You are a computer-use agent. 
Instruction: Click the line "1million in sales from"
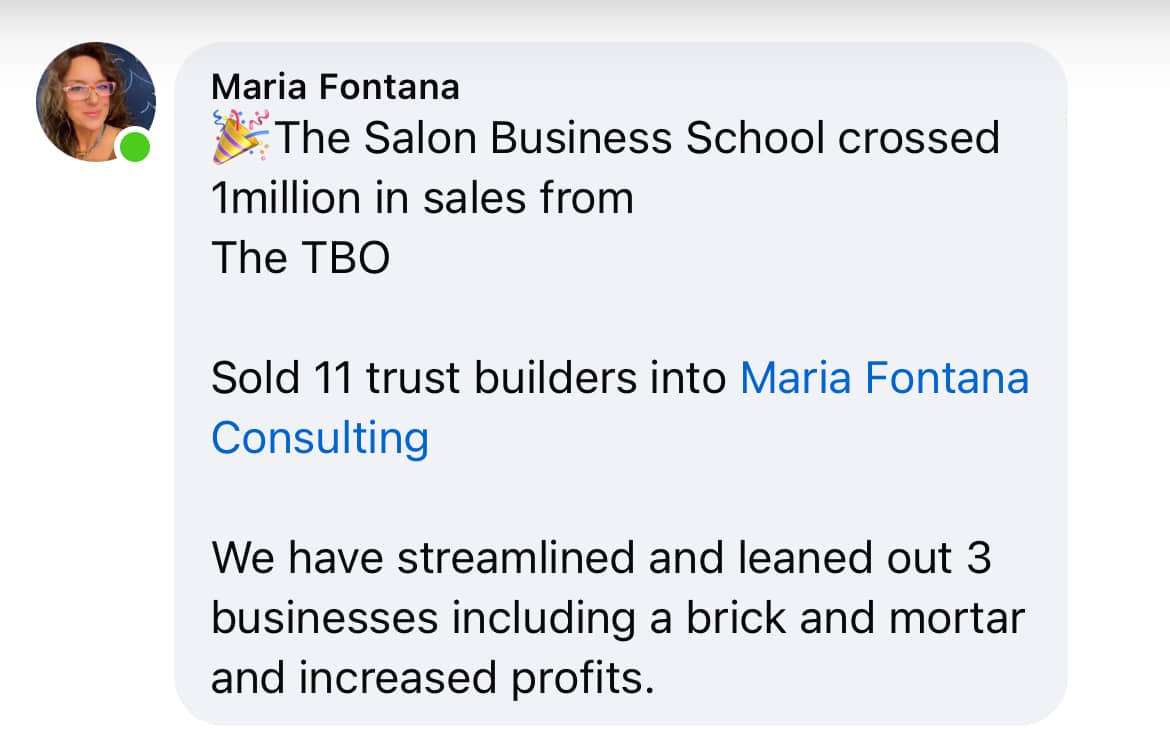pyautogui.click(x=422, y=198)
